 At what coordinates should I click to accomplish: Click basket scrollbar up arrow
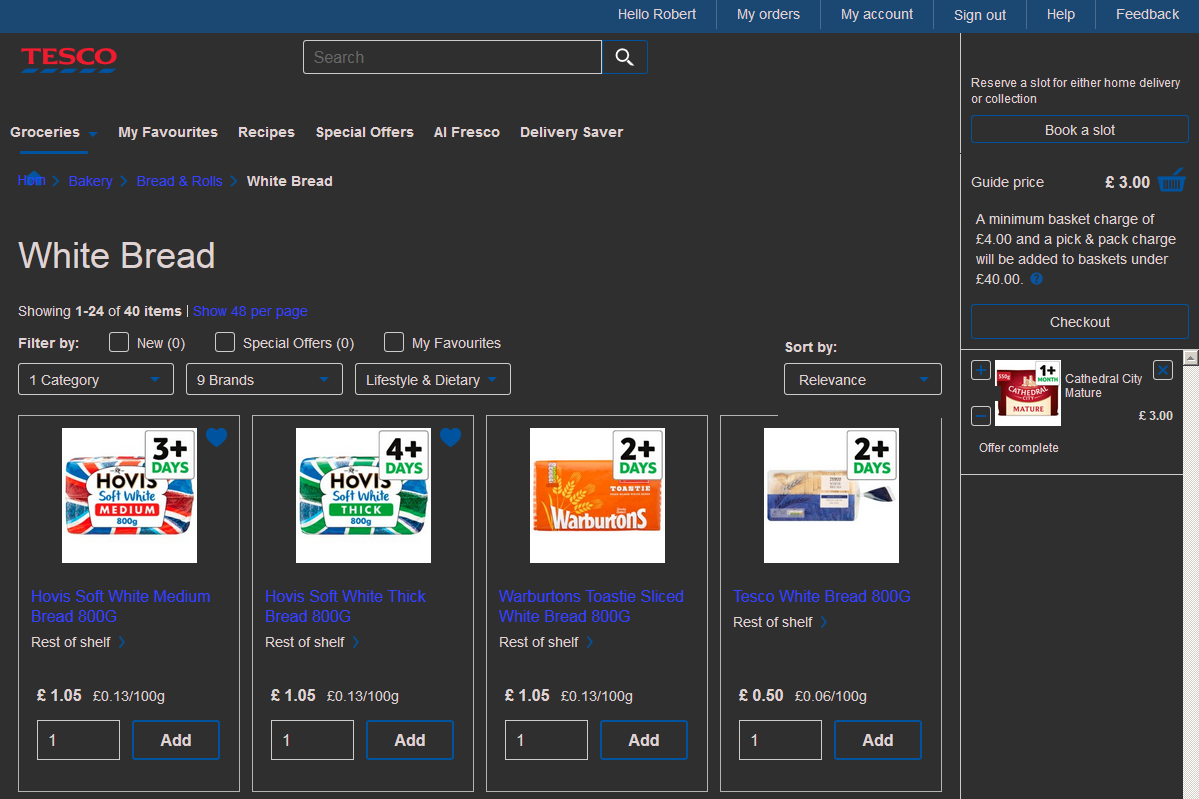coord(1191,358)
